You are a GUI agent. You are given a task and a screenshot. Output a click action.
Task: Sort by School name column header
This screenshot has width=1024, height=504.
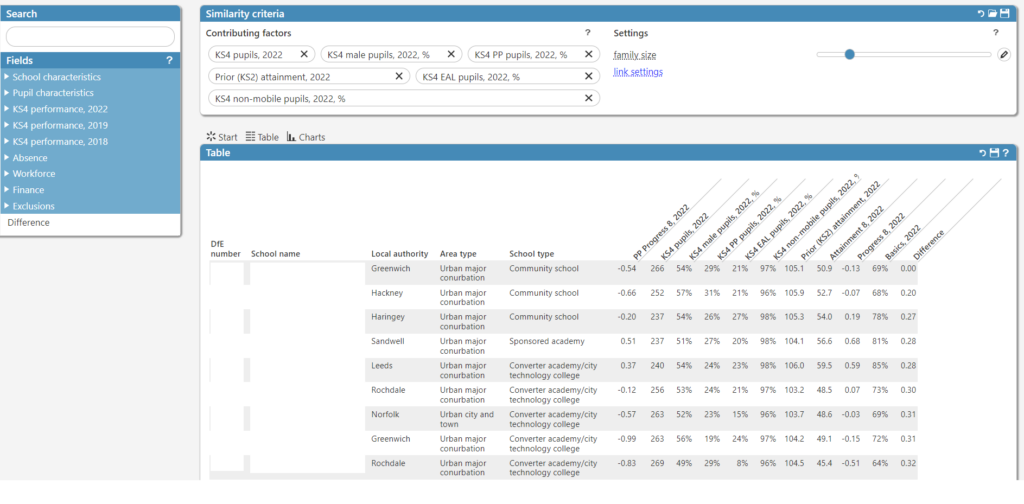(x=276, y=254)
